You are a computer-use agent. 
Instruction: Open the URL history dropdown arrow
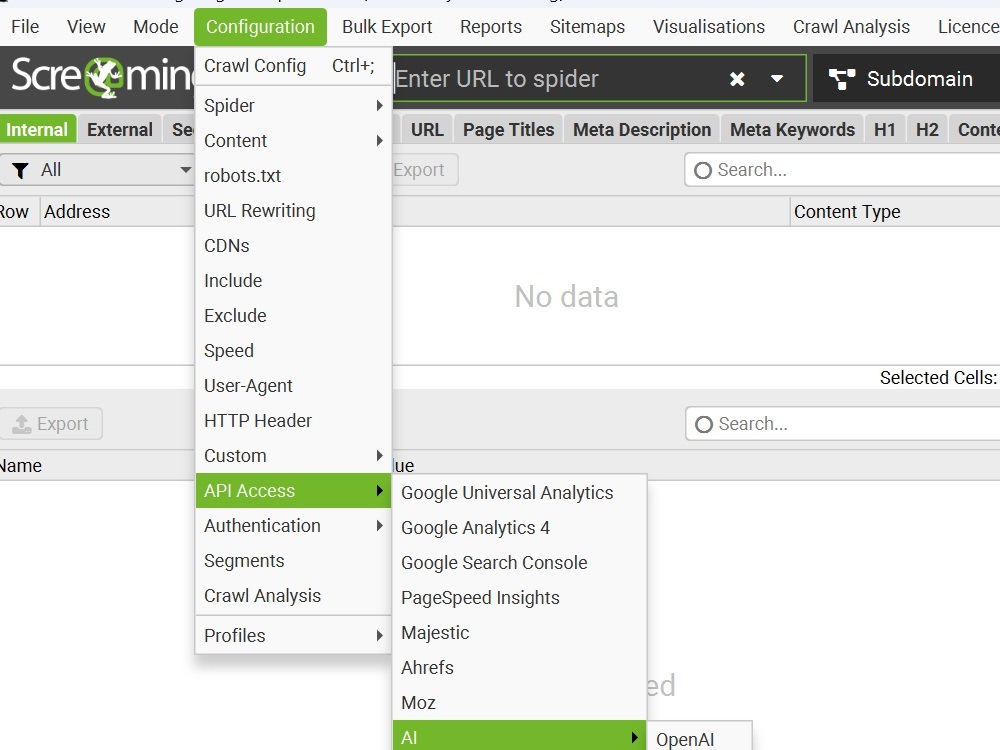tap(777, 79)
